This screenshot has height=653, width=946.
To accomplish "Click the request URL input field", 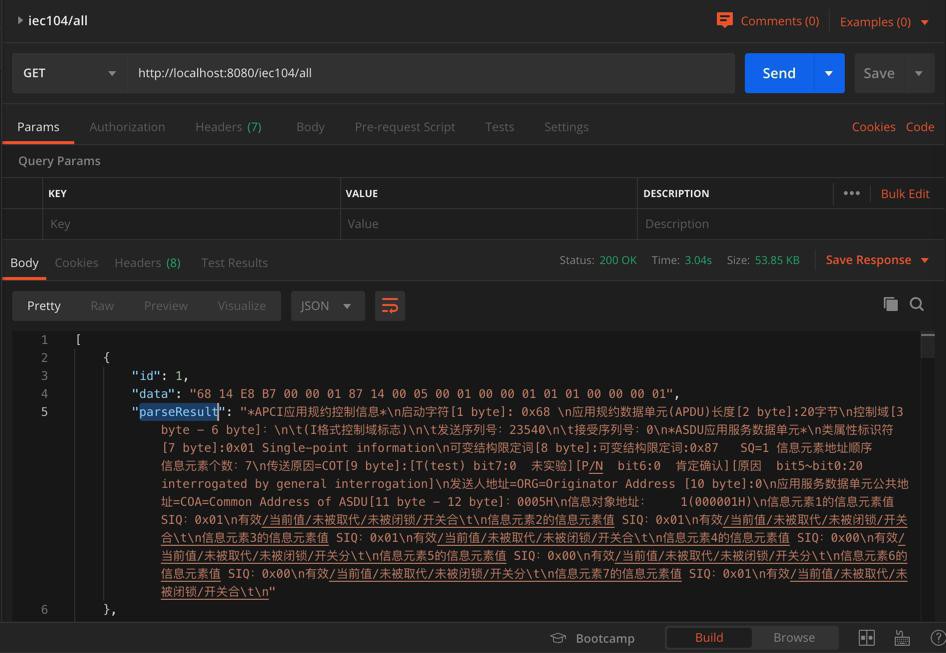I will point(430,73).
